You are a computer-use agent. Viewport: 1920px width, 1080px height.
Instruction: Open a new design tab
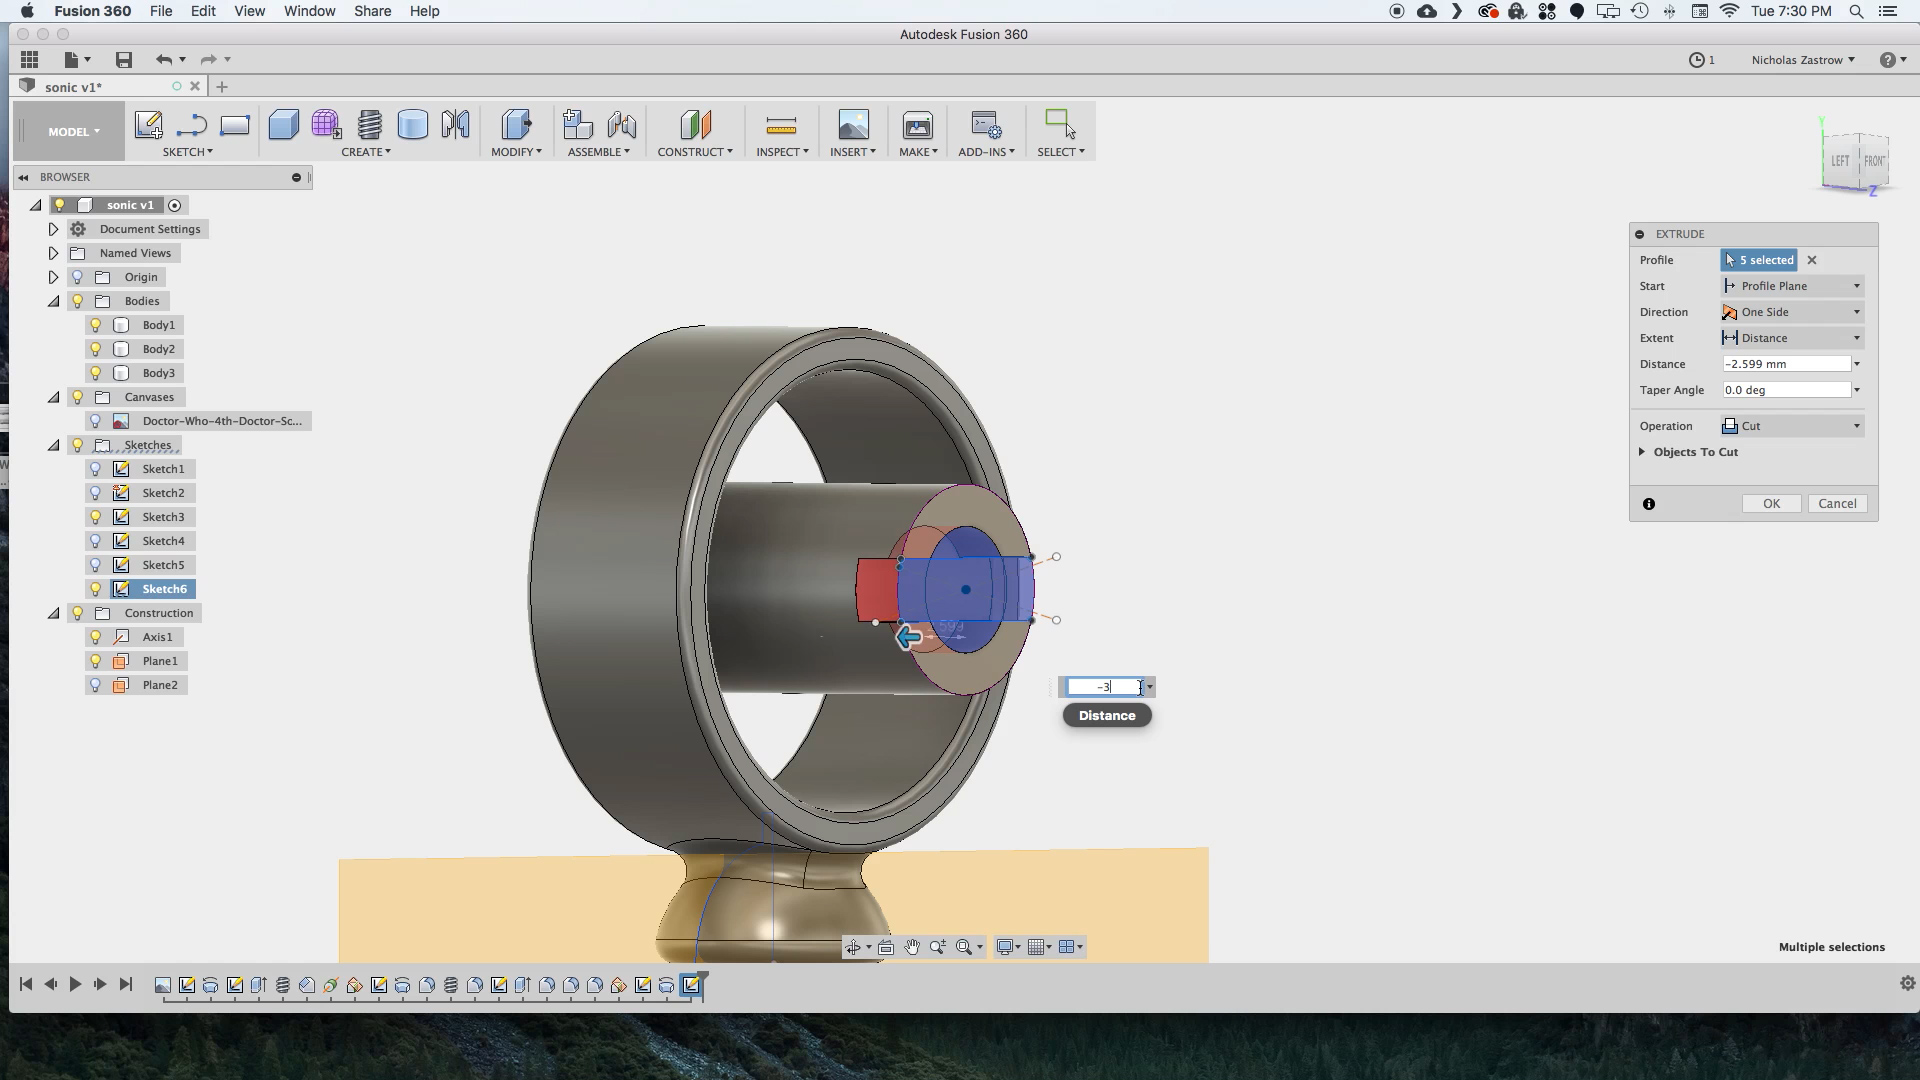coord(222,87)
